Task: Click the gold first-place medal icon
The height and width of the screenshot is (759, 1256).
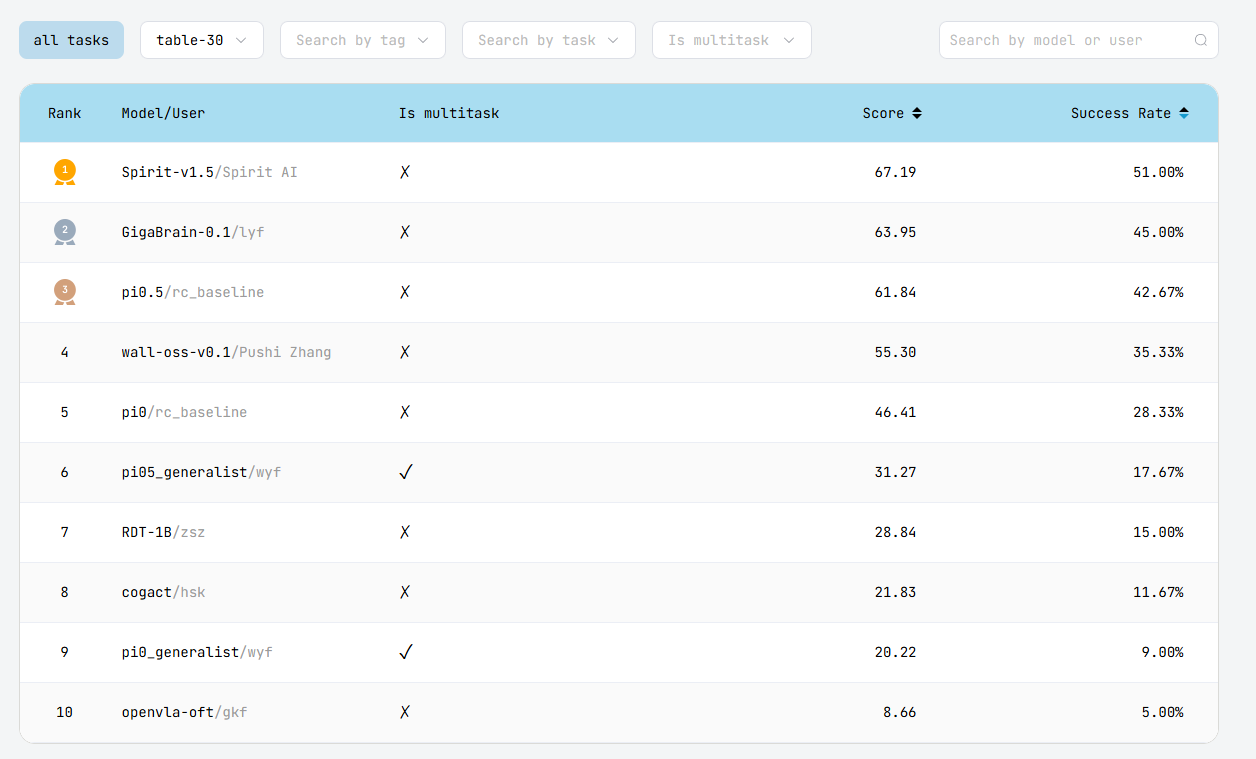Action: 65,172
